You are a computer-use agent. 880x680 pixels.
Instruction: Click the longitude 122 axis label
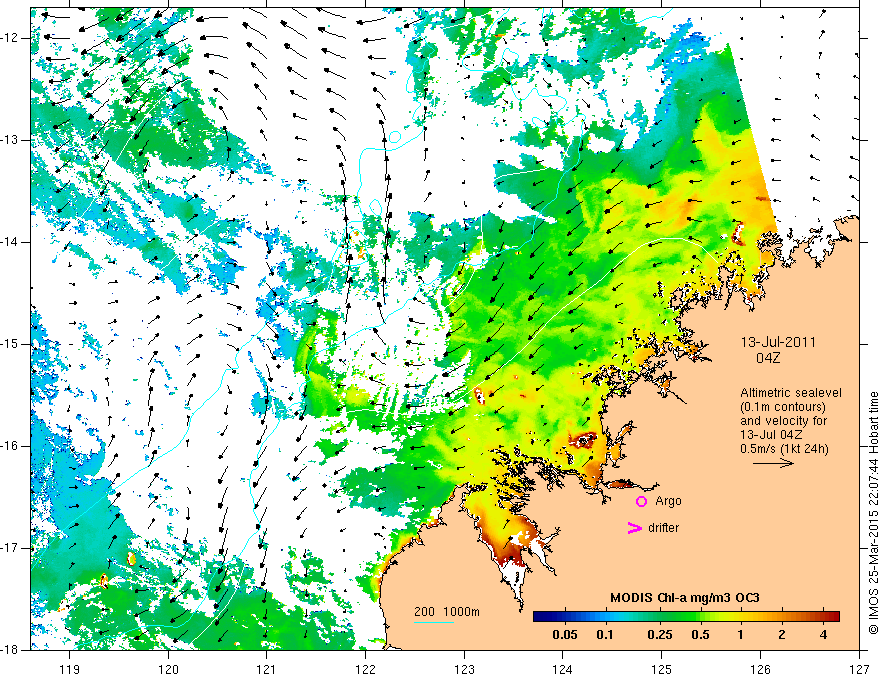(x=365, y=669)
